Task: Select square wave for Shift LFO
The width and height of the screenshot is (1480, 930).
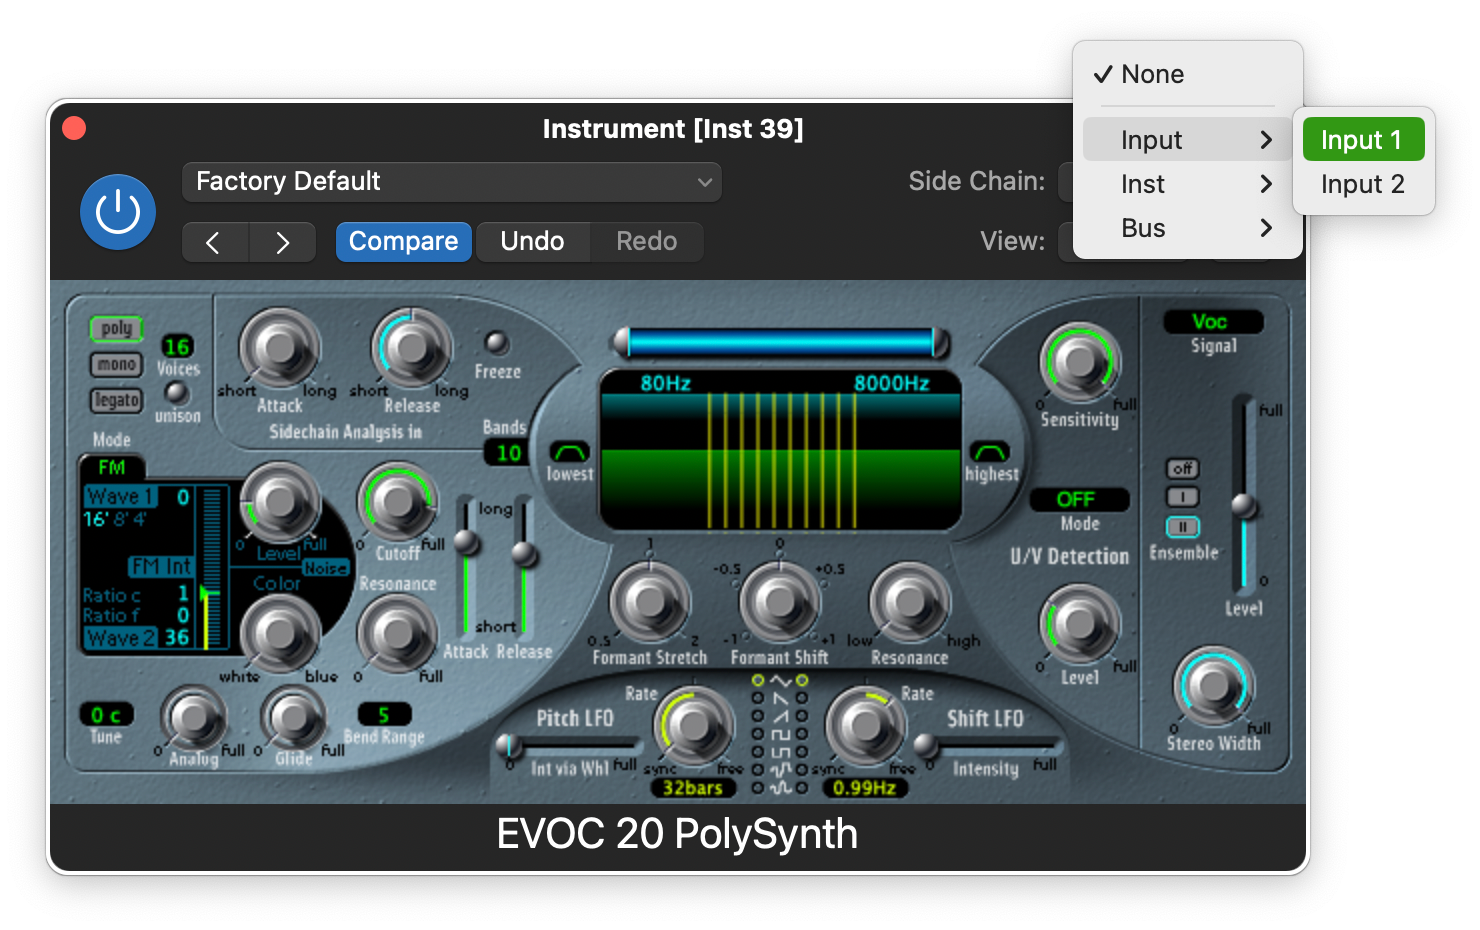Action: pyautogui.click(x=802, y=734)
